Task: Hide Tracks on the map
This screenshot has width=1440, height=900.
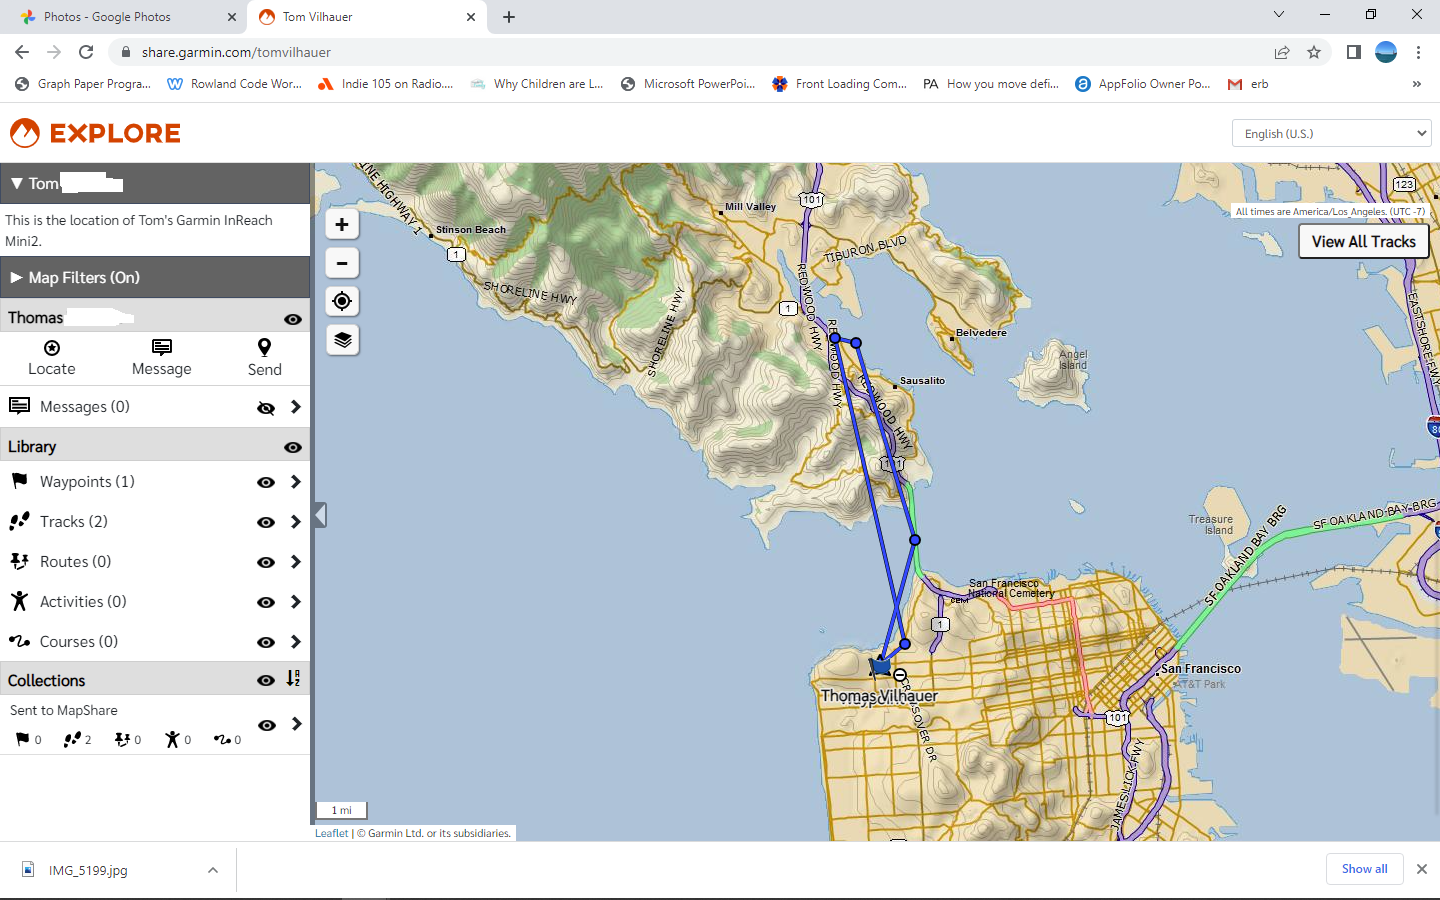Action: [x=266, y=522]
